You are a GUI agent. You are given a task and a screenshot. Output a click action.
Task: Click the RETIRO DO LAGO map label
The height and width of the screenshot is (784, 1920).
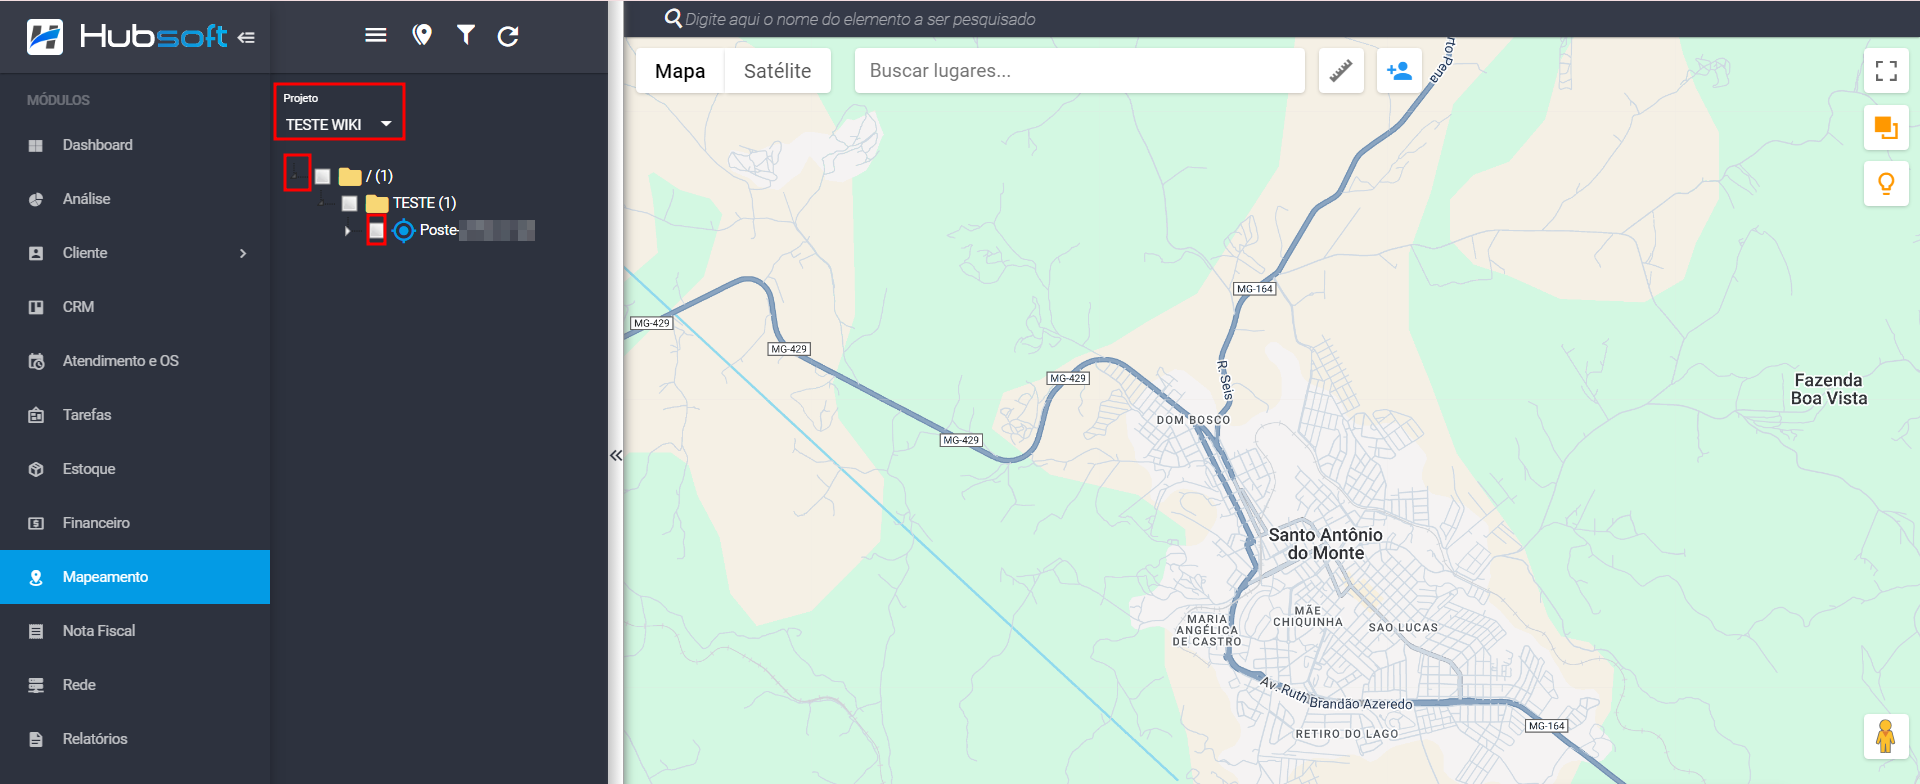[1346, 734]
